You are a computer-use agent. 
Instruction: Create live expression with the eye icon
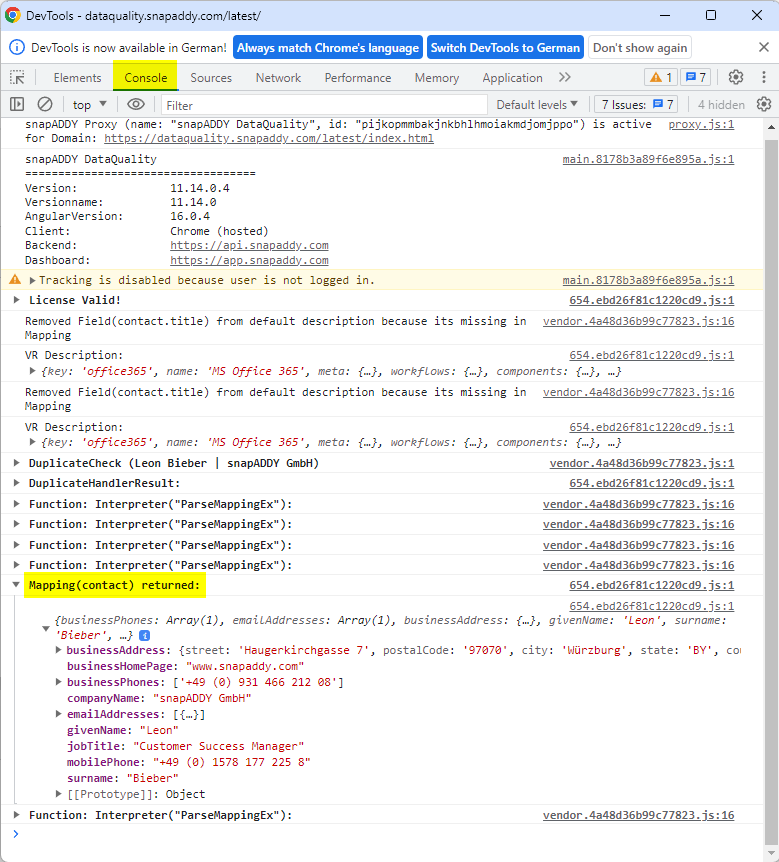[136, 104]
